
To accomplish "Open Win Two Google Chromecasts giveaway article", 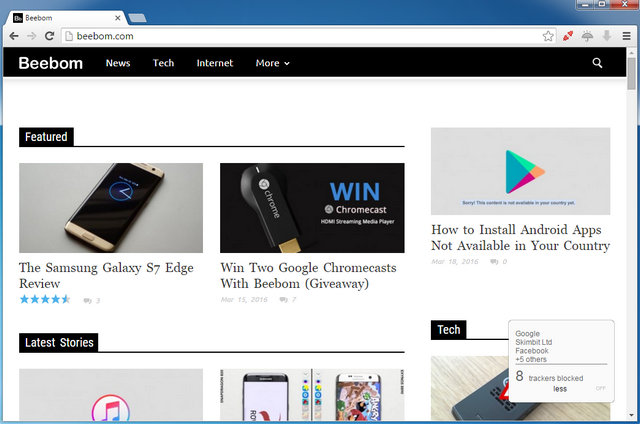I will 308,275.
